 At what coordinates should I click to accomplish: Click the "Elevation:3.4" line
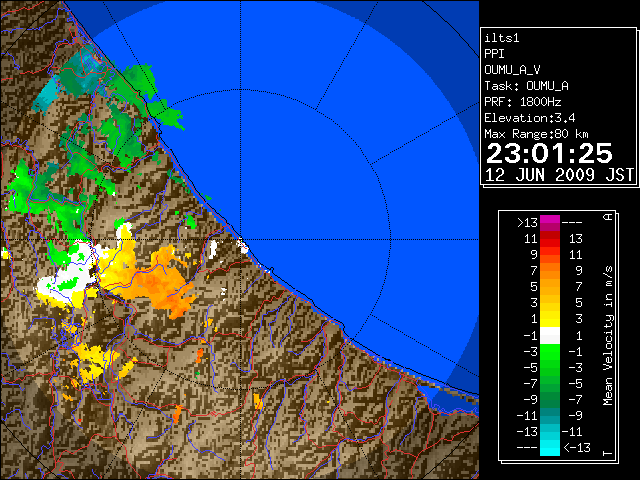pos(530,118)
